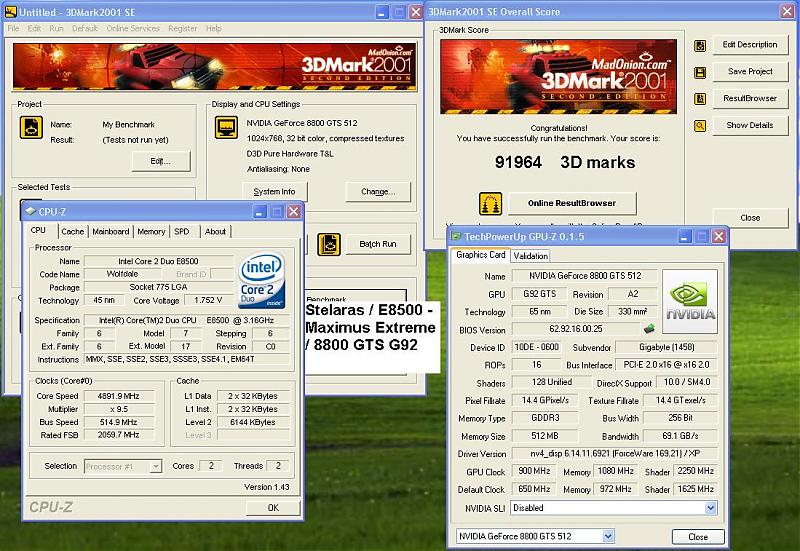Click the GPU-Z Bandwidth value 69.1 GB/s

point(680,436)
